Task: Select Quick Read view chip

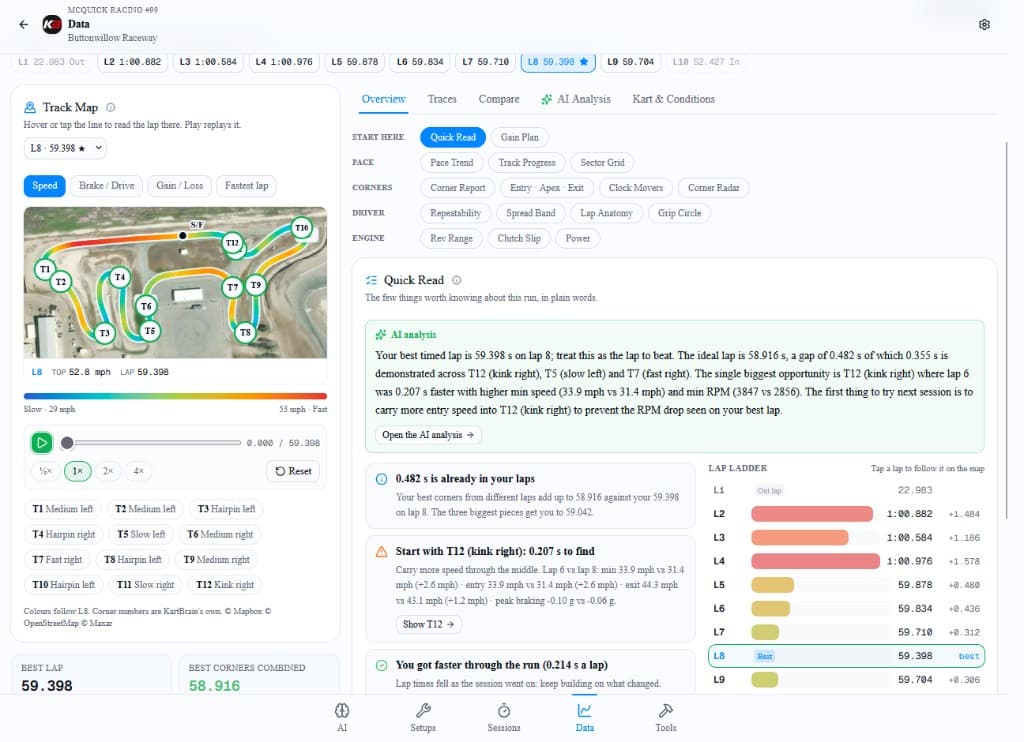Action: pos(453,137)
